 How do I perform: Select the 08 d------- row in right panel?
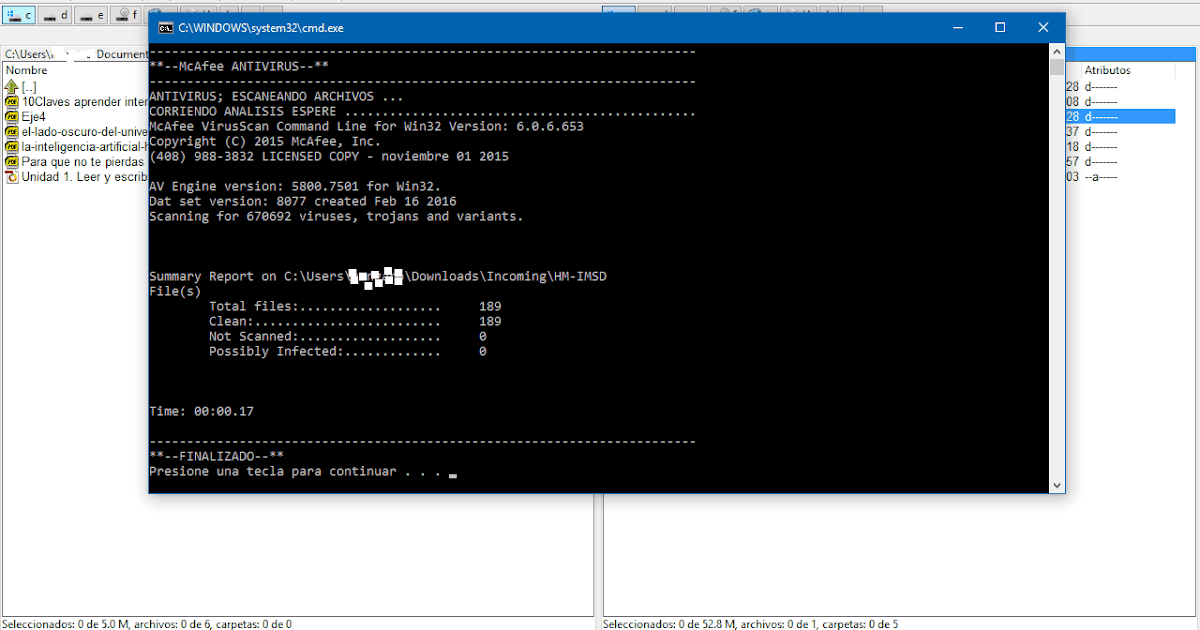point(1120,102)
